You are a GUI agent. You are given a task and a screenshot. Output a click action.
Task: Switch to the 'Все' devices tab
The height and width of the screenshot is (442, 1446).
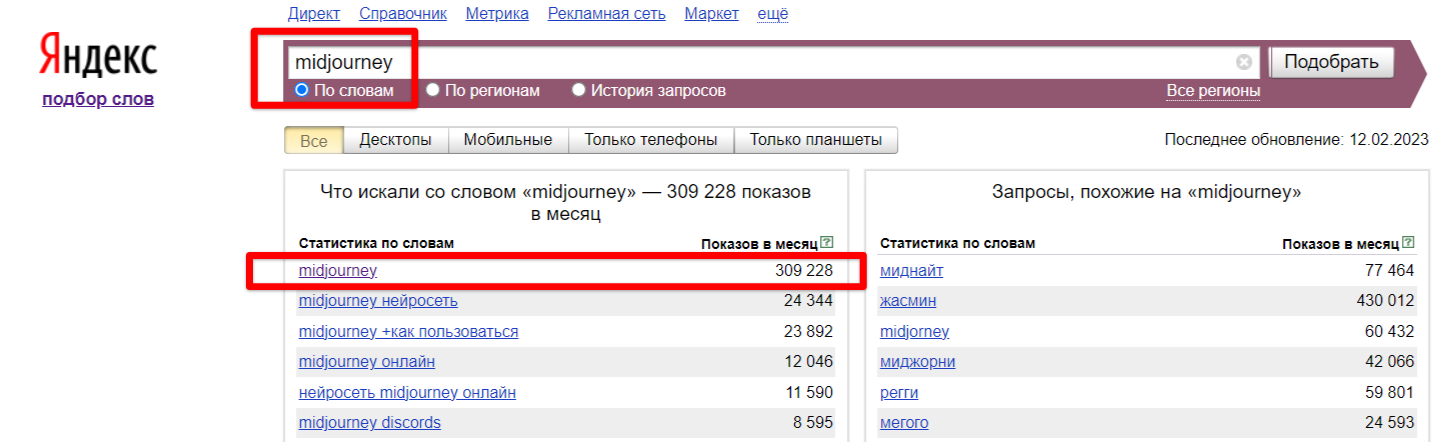314,140
